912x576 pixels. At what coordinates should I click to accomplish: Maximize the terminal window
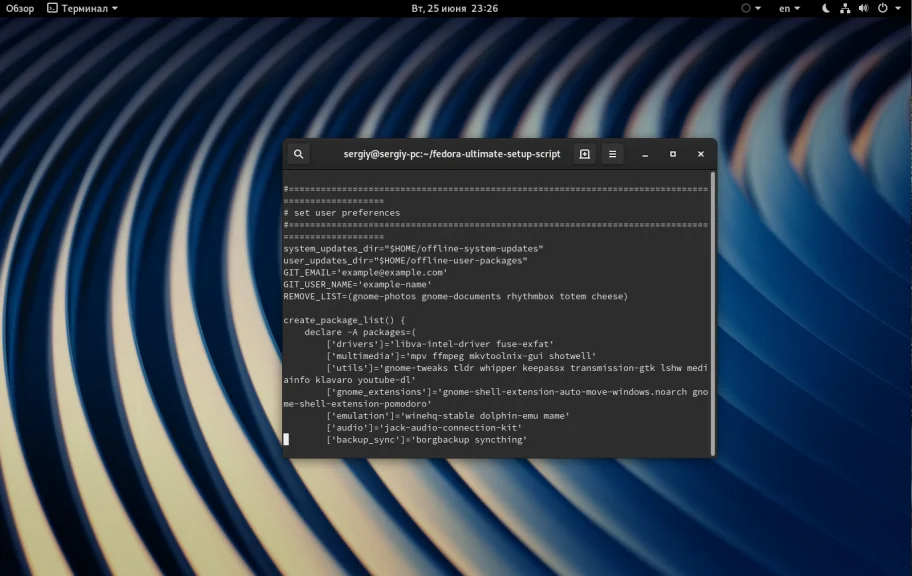click(673, 154)
